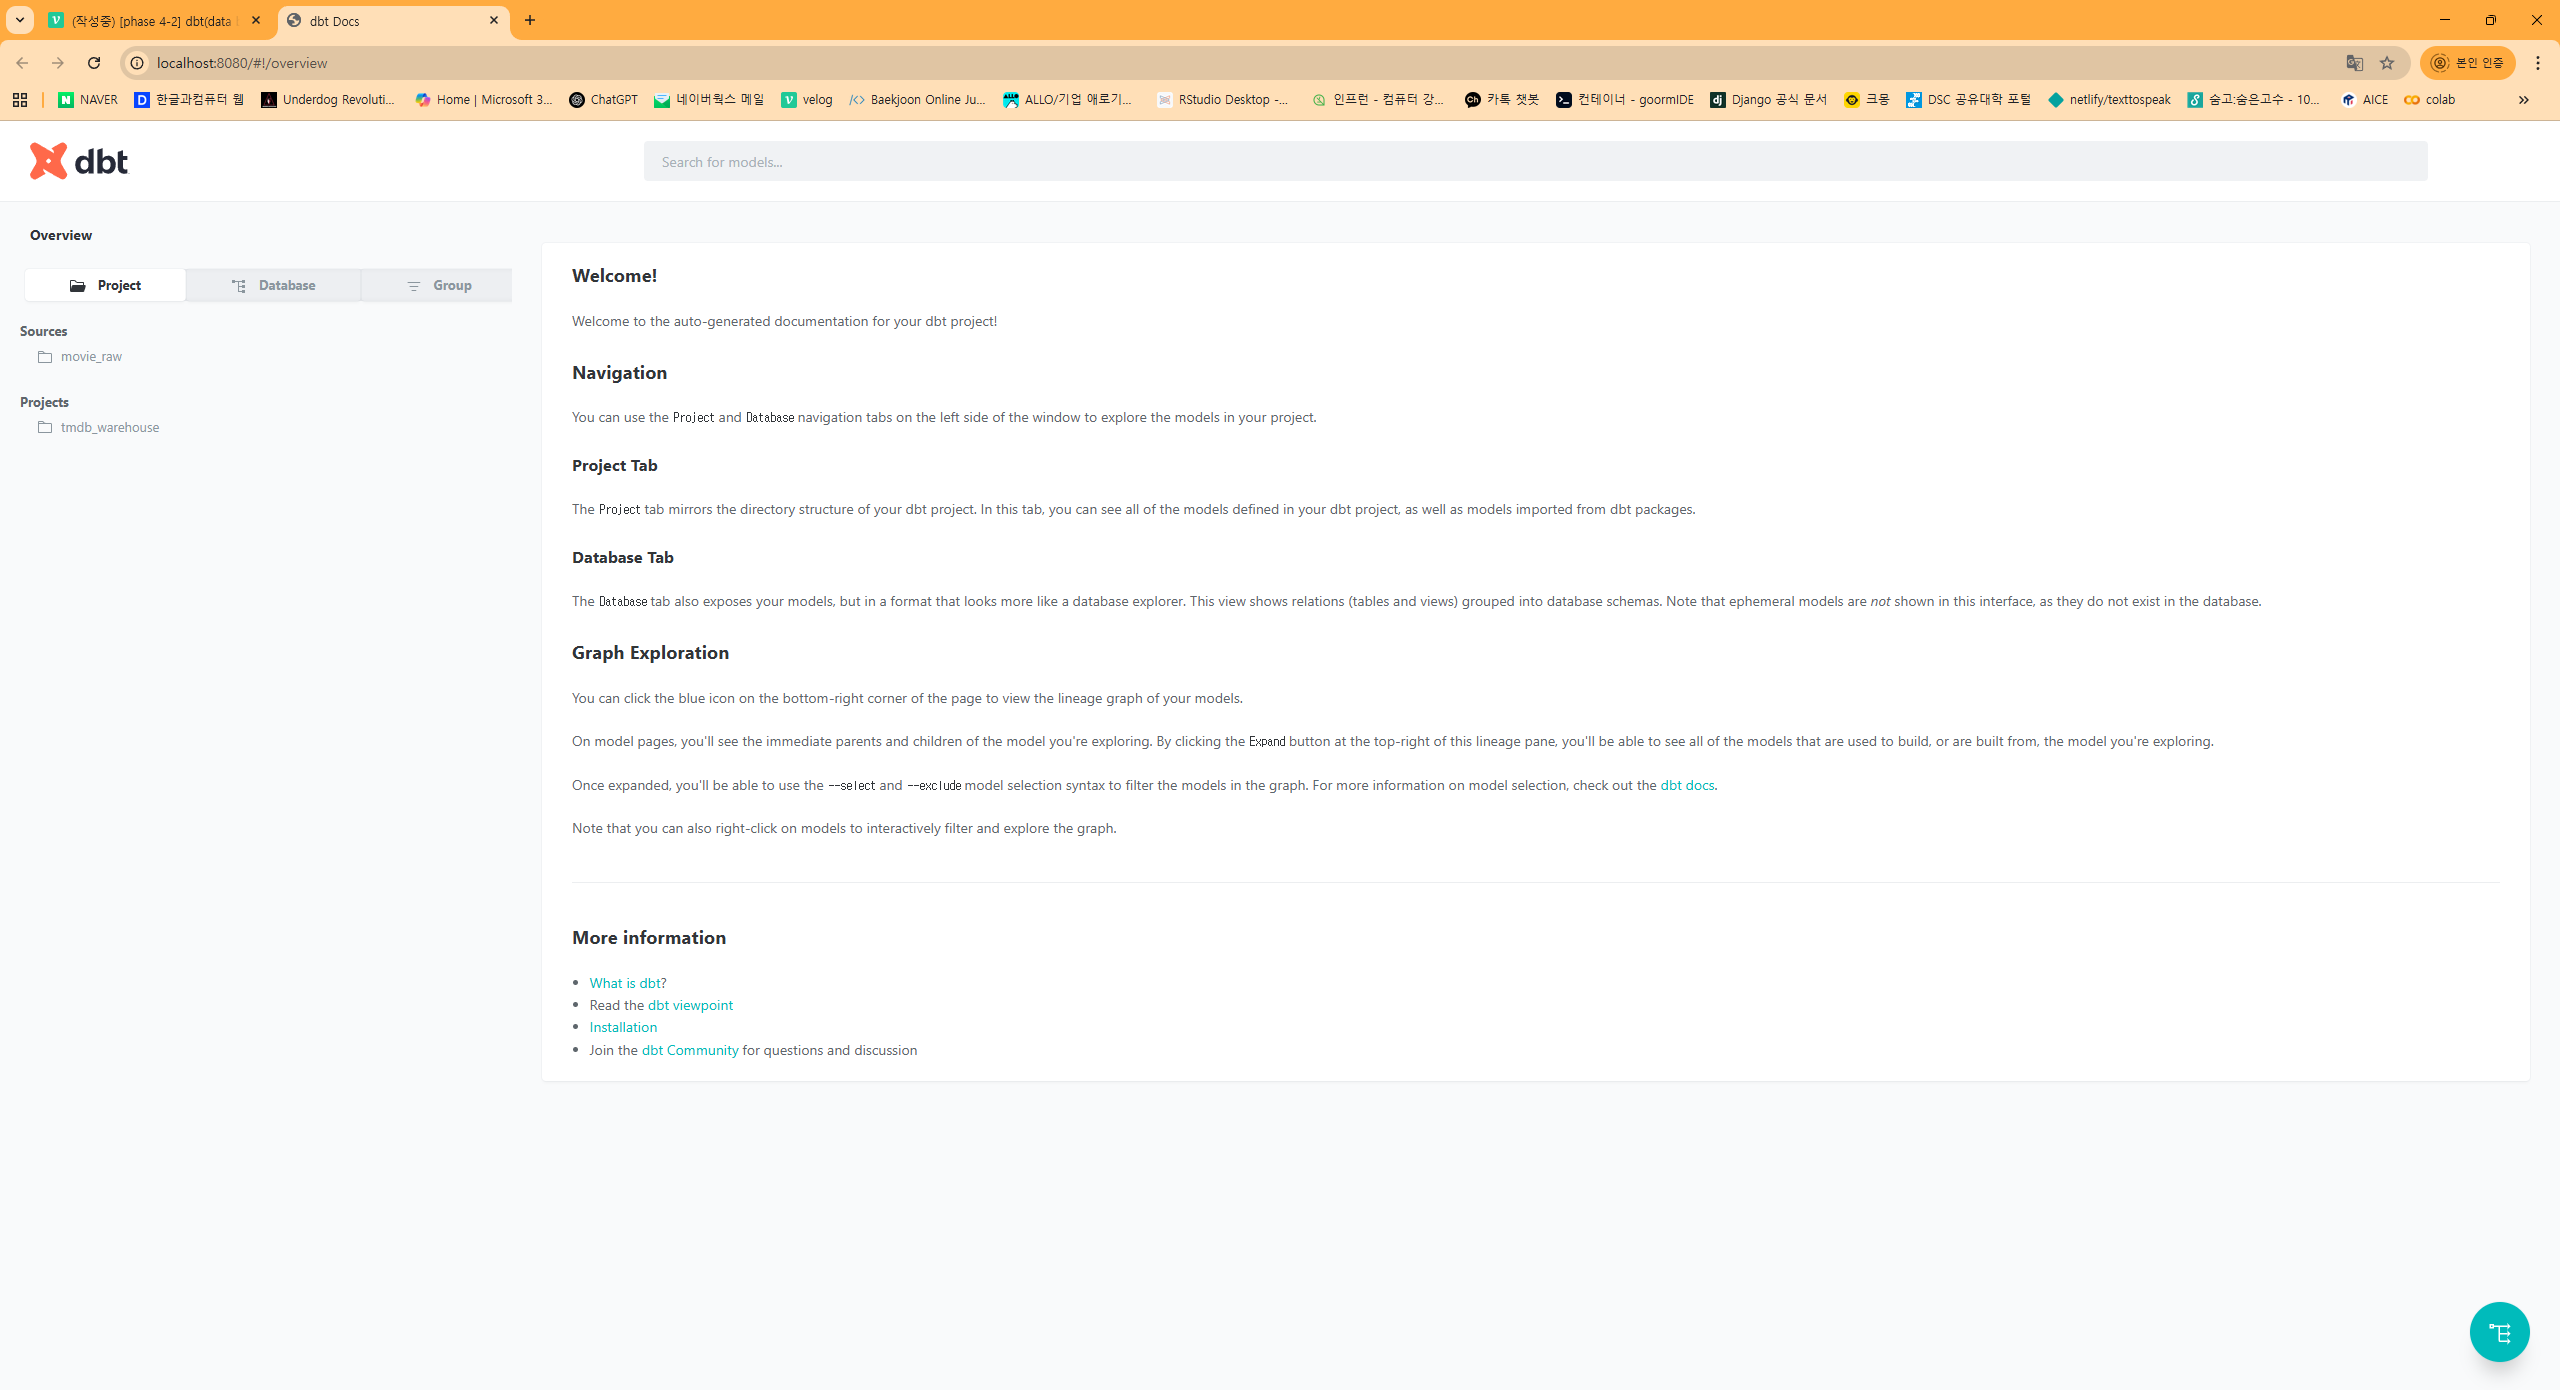Click the bookmark star icon

pyautogui.click(x=2387, y=63)
